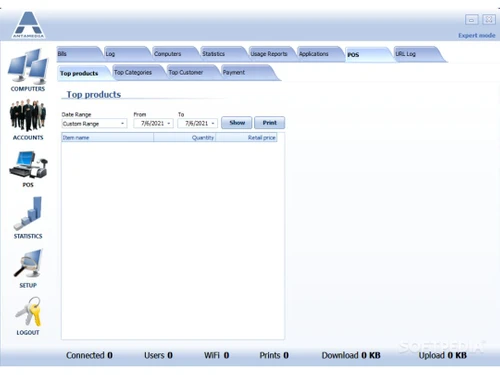Viewport: 500px width, 375px height.
Task: Select the POS tab
Action: click(368, 55)
